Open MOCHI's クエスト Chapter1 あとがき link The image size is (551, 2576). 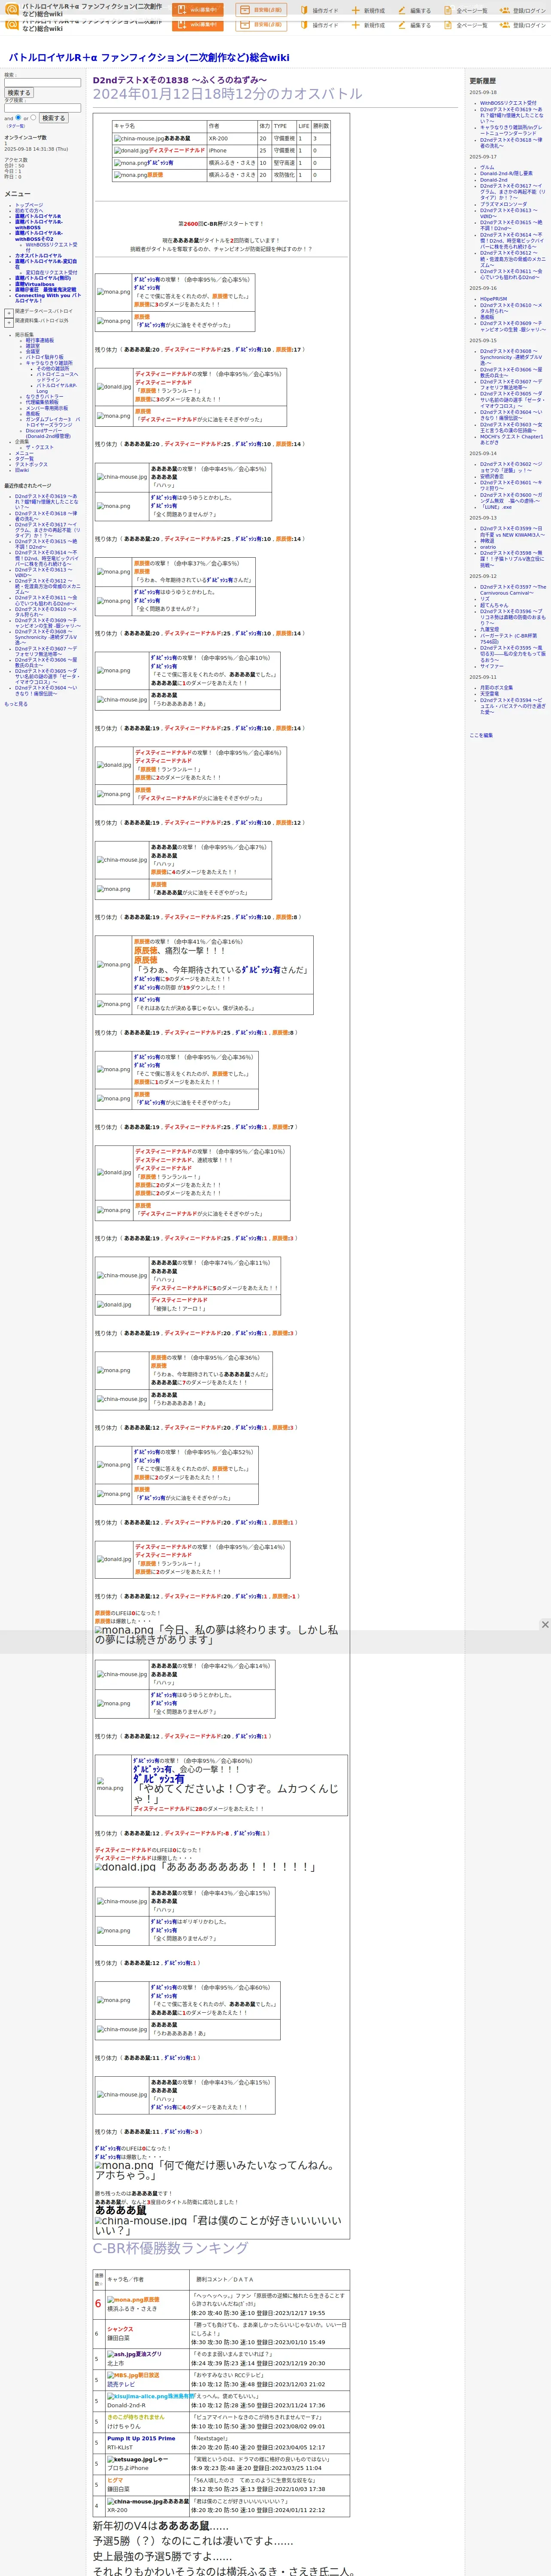click(x=511, y=440)
